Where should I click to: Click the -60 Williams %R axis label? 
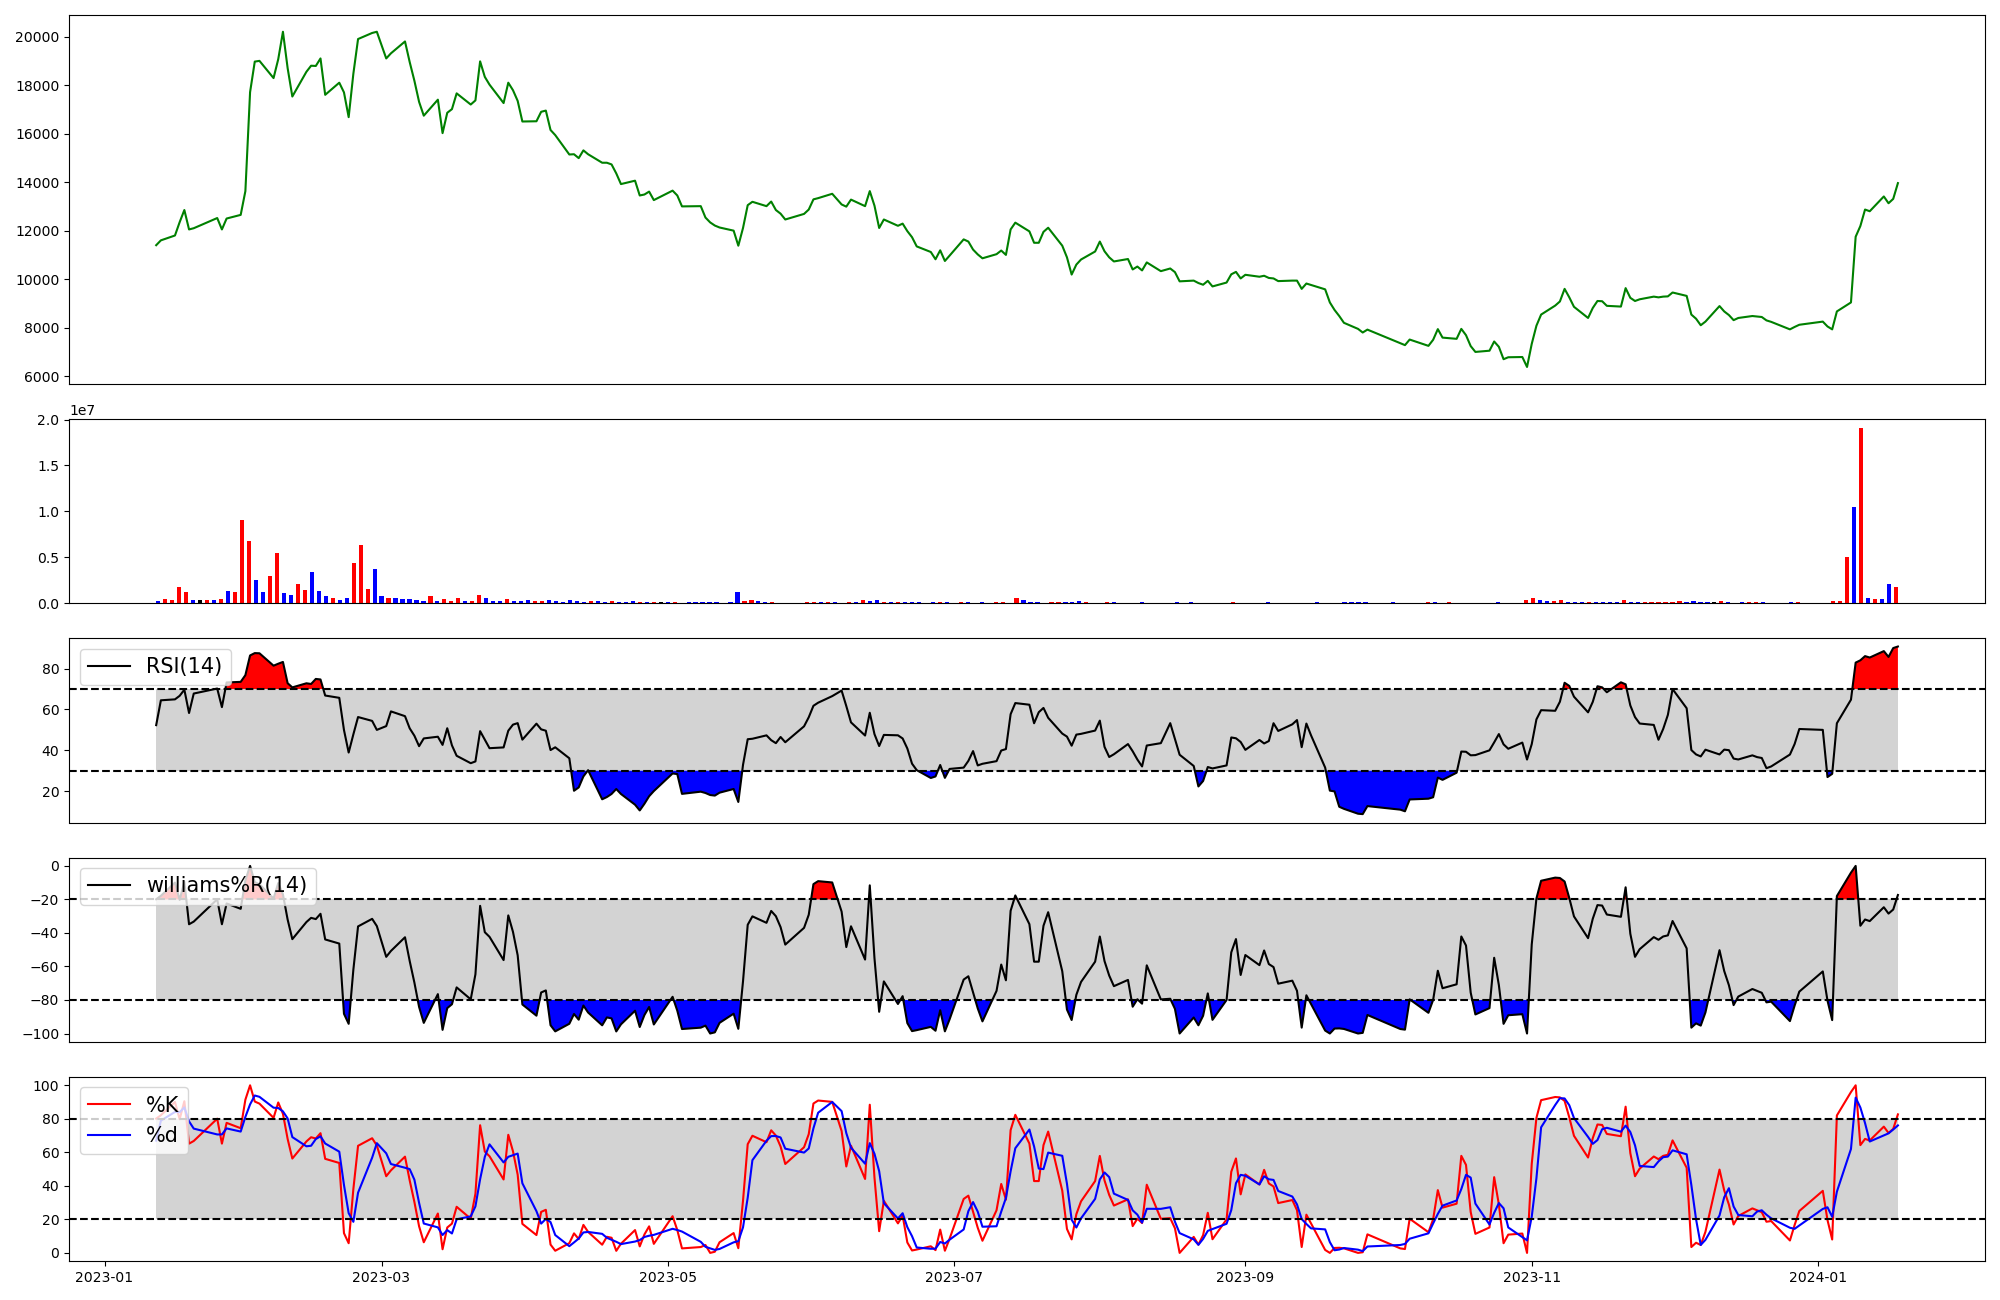(44, 967)
